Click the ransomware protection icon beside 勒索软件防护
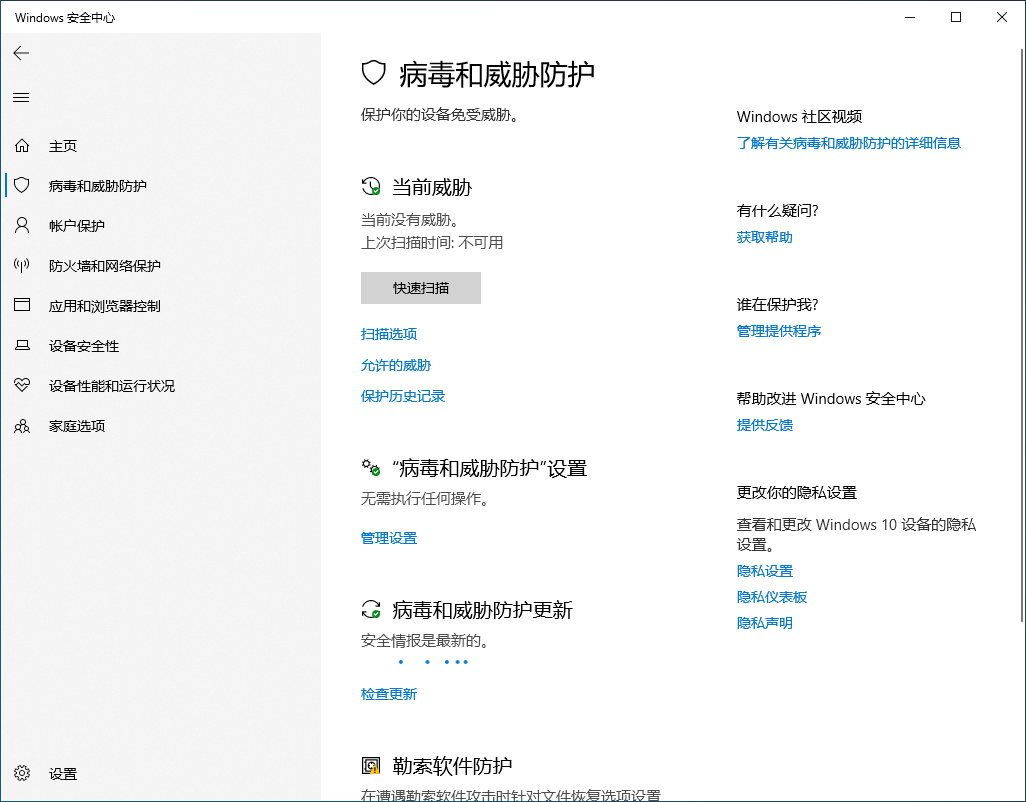This screenshot has height=802, width=1026. click(x=371, y=765)
